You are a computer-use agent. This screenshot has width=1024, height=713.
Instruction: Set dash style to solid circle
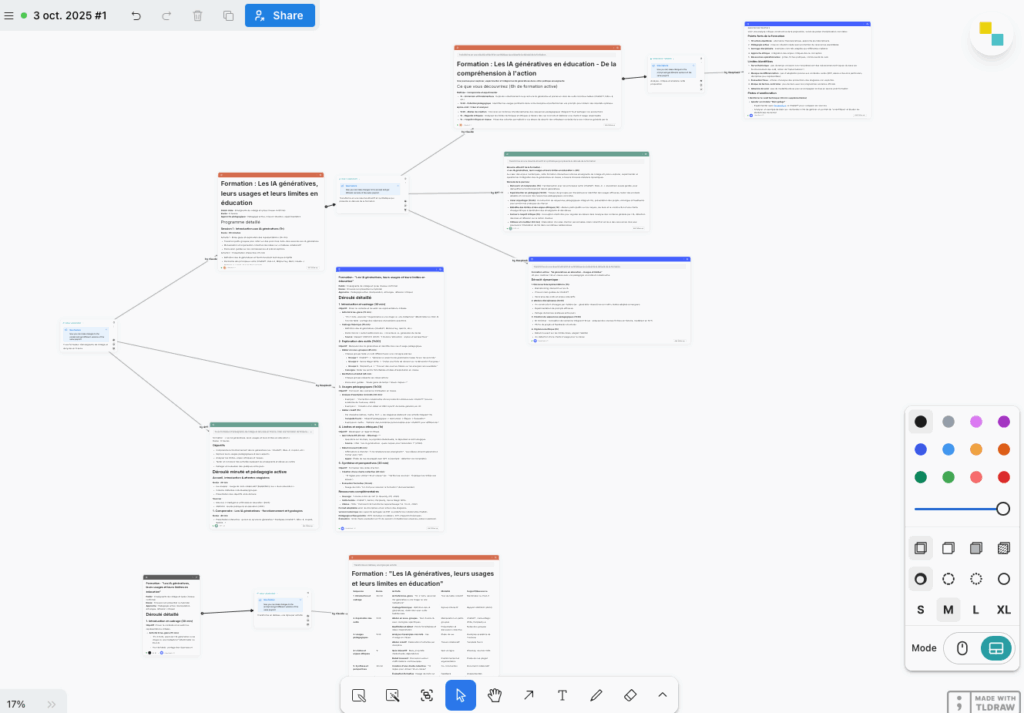(x=1003, y=578)
